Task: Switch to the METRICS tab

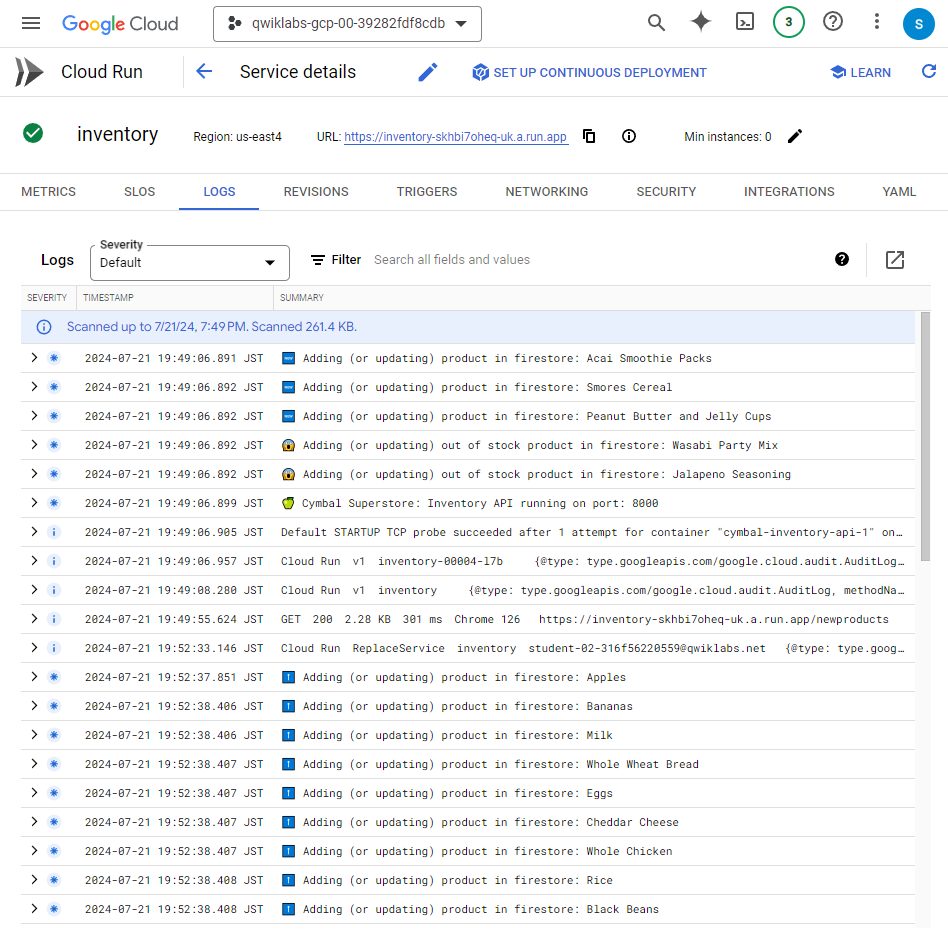Action: coord(48,191)
